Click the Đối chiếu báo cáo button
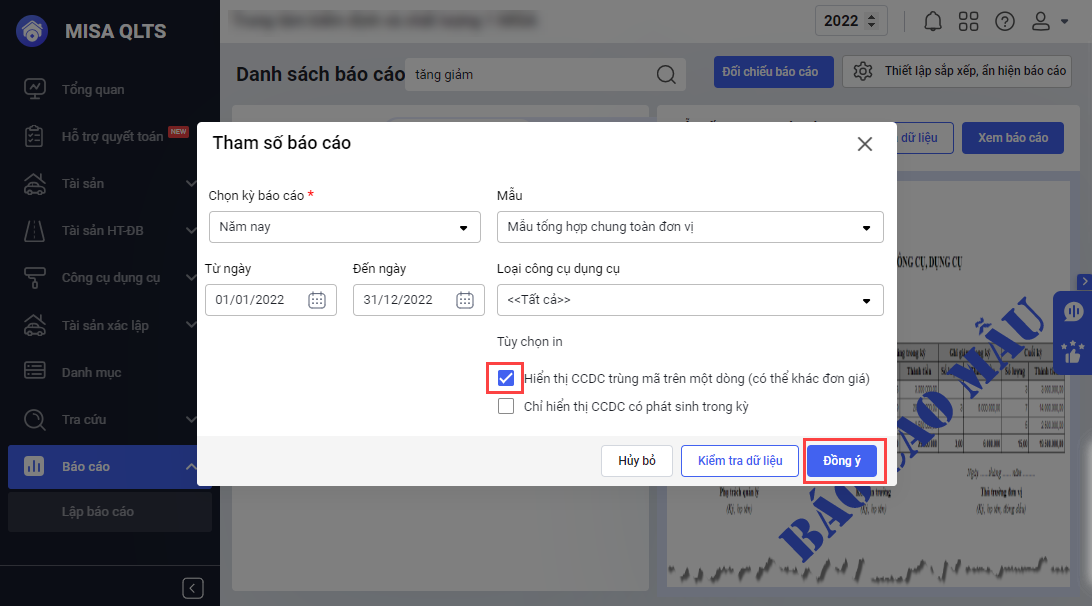This screenshot has width=1092, height=606. pyautogui.click(x=773, y=72)
